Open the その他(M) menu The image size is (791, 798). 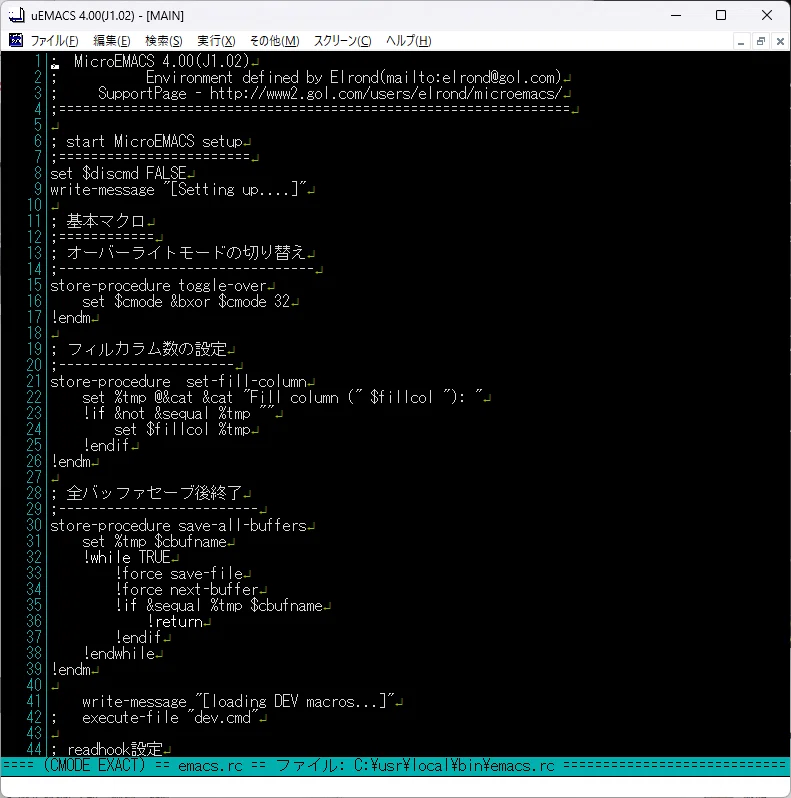274,41
